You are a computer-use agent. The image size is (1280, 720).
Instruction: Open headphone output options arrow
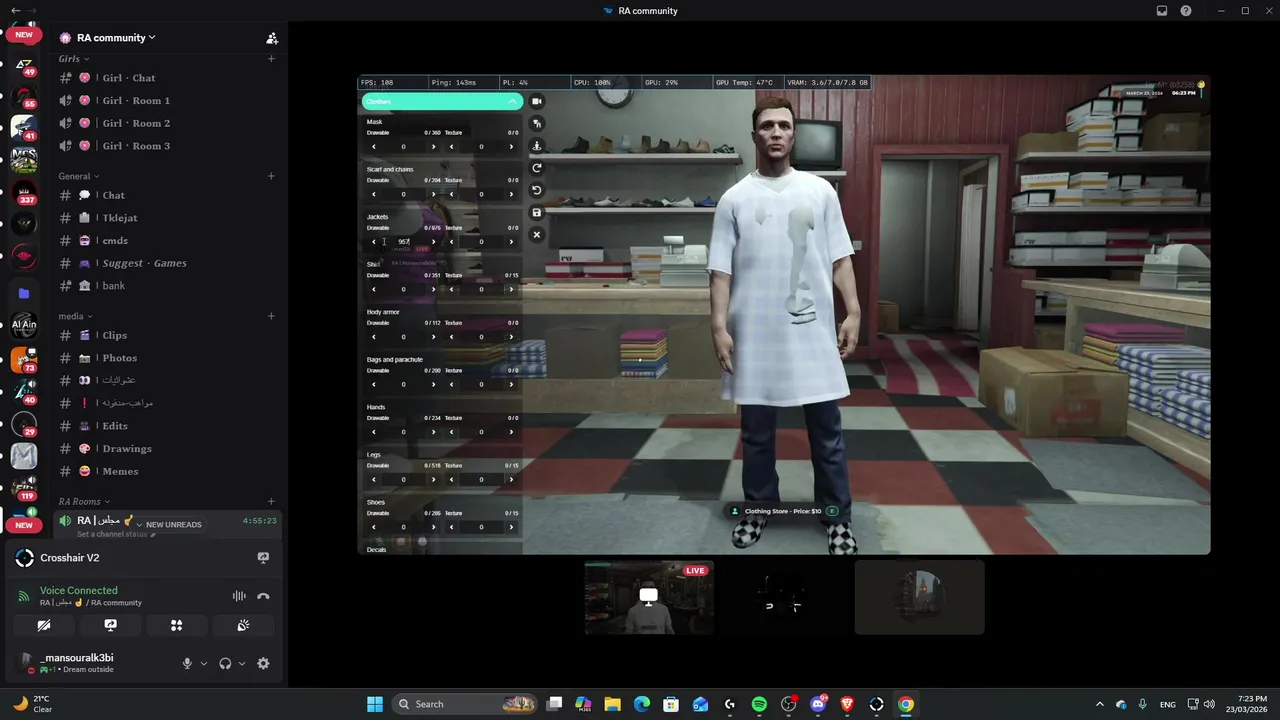[x=242, y=663]
